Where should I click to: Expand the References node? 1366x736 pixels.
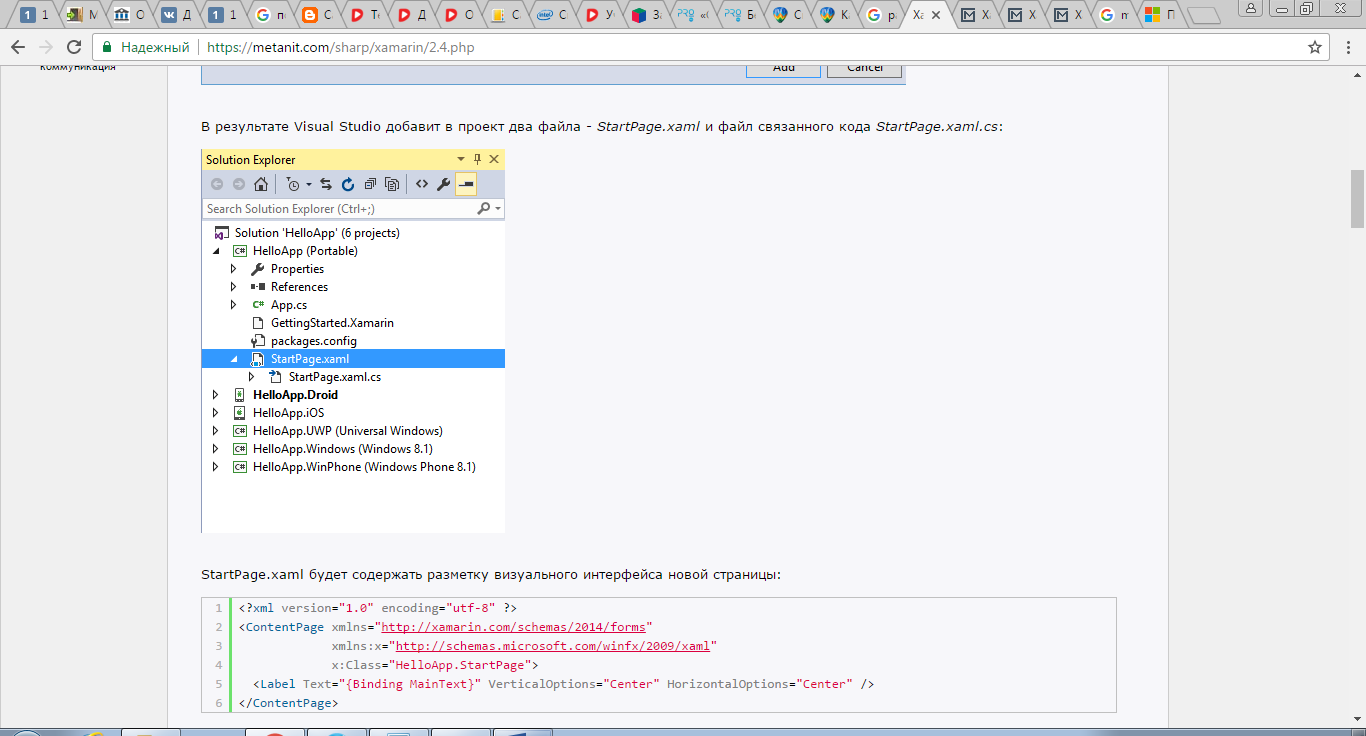pos(234,287)
